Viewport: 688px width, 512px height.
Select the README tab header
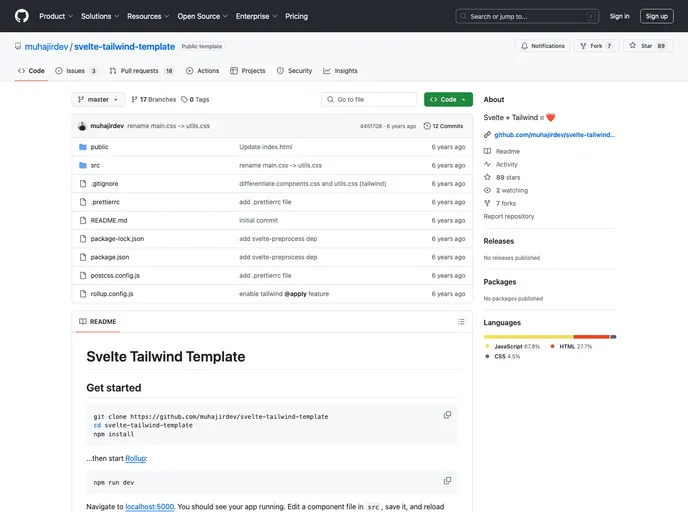pos(98,322)
